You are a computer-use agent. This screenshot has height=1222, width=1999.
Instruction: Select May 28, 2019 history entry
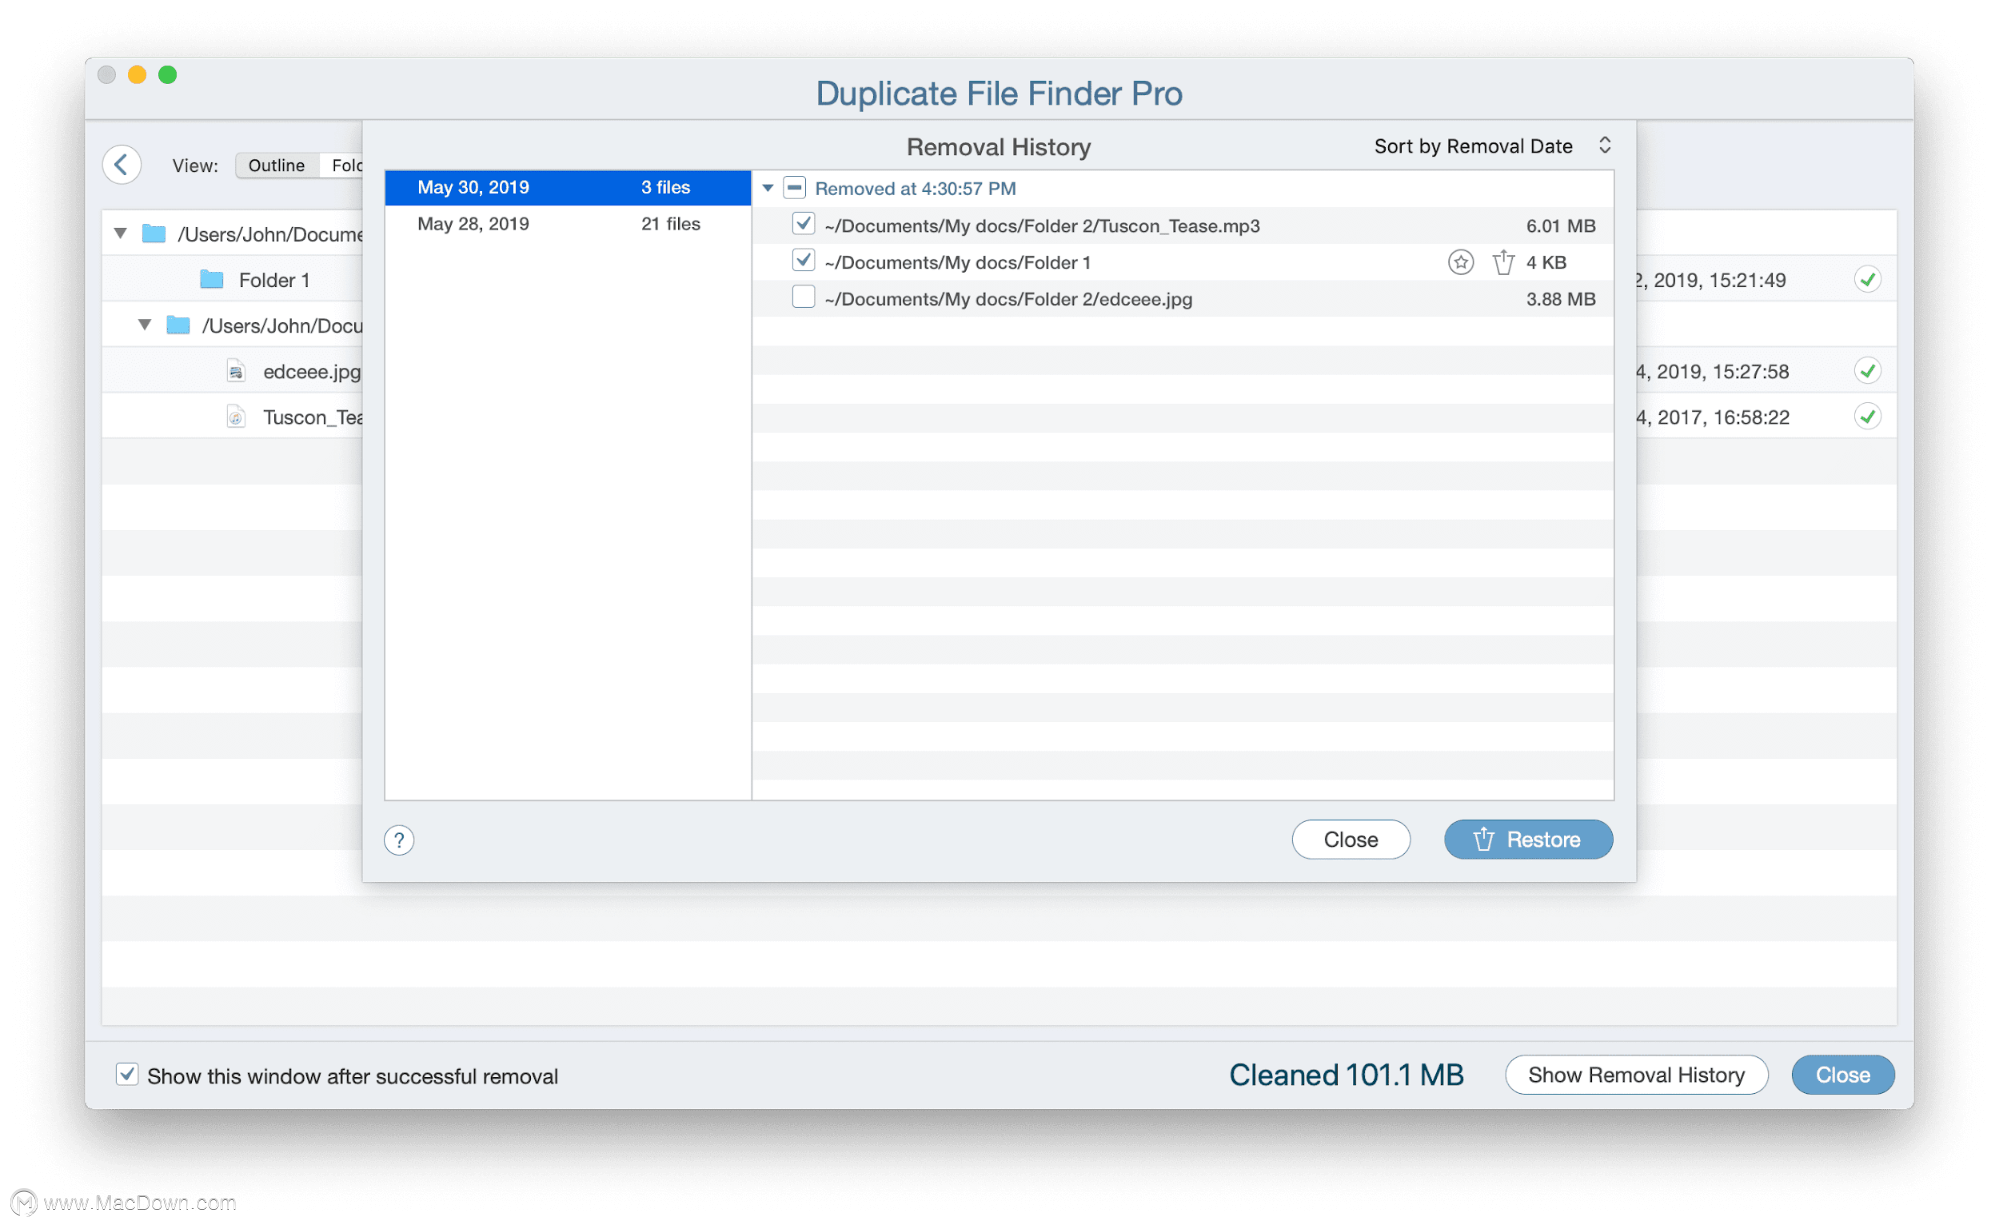coord(567,224)
